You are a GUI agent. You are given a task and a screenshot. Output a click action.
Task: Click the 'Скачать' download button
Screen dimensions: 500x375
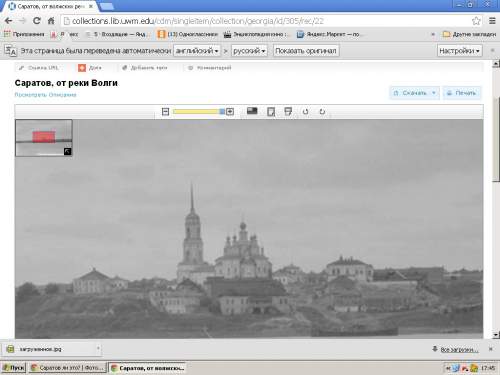tap(414, 93)
